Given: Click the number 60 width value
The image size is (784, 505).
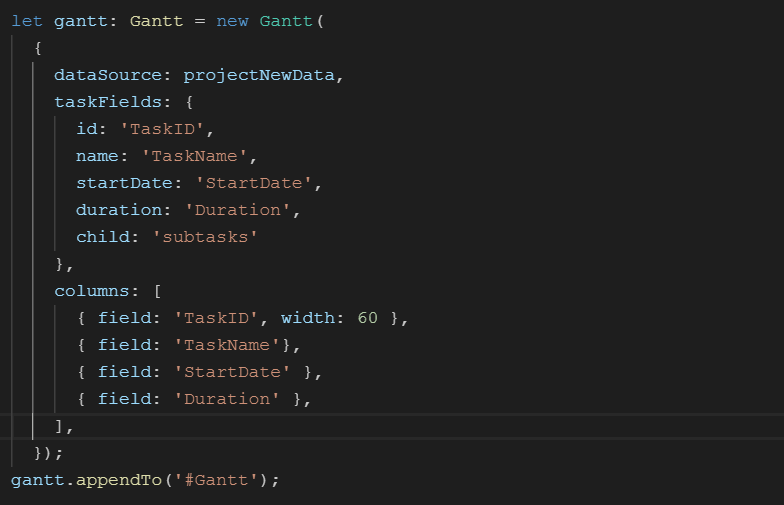Looking at the screenshot, I should (367, 318).
